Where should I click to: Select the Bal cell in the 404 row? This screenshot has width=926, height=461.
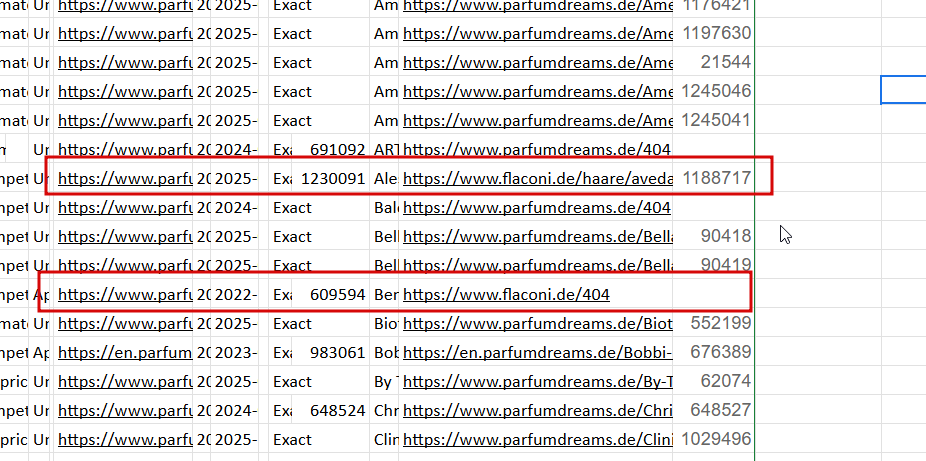point(385,208)
